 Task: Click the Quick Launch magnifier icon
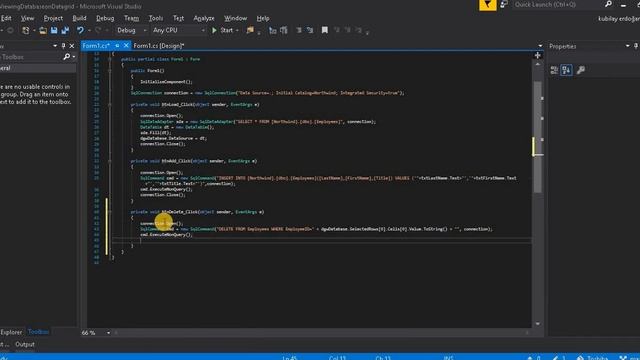(608, 4)
